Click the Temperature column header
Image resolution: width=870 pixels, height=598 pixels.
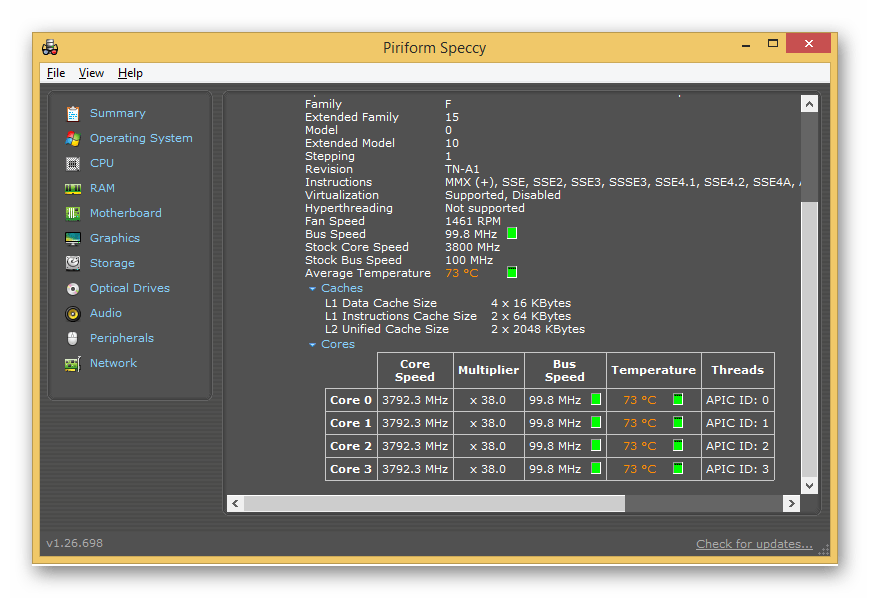tap(654, 371)
